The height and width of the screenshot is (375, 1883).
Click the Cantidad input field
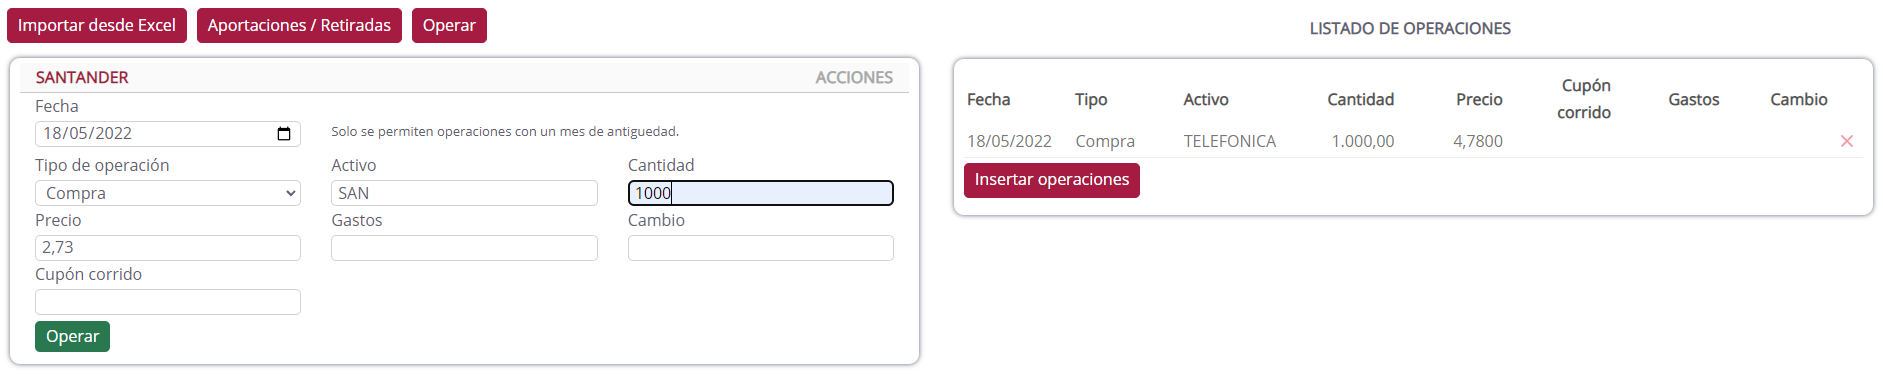760,193
